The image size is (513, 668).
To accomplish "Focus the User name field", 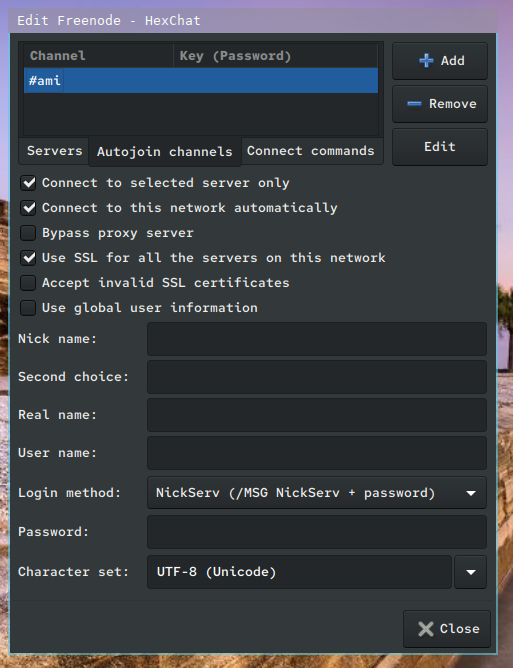I will pyautogui.click(x=317, y=453).
